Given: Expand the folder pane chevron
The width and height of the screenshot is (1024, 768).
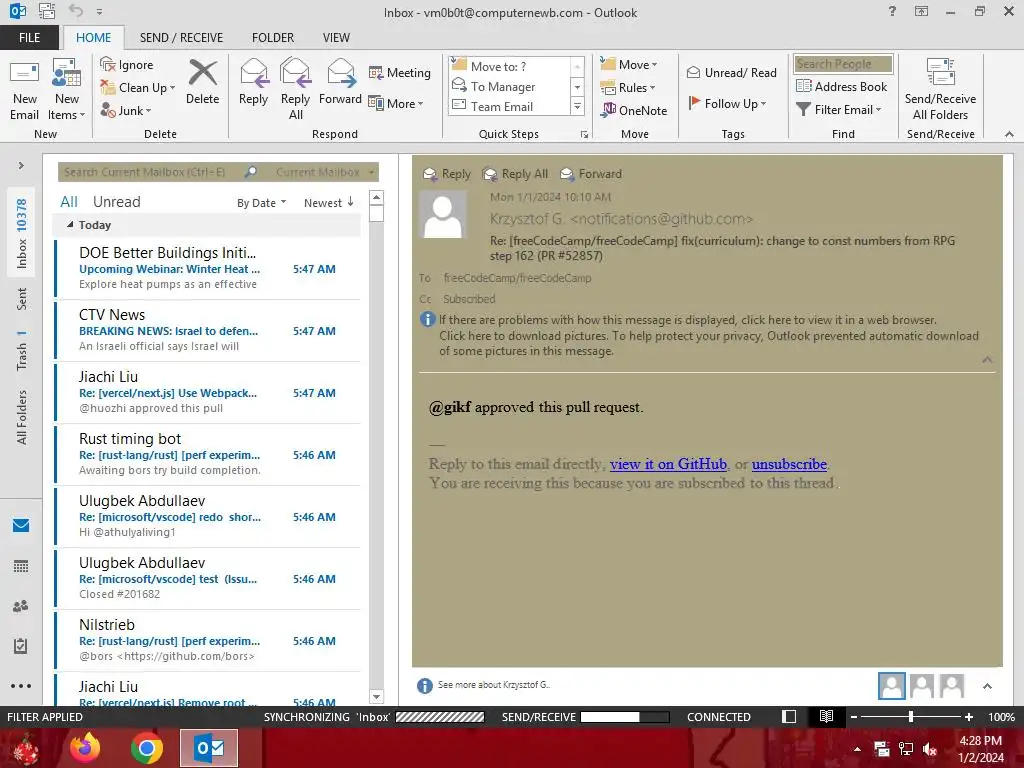Looking at the screenshot, I should [x=21, y=165].
